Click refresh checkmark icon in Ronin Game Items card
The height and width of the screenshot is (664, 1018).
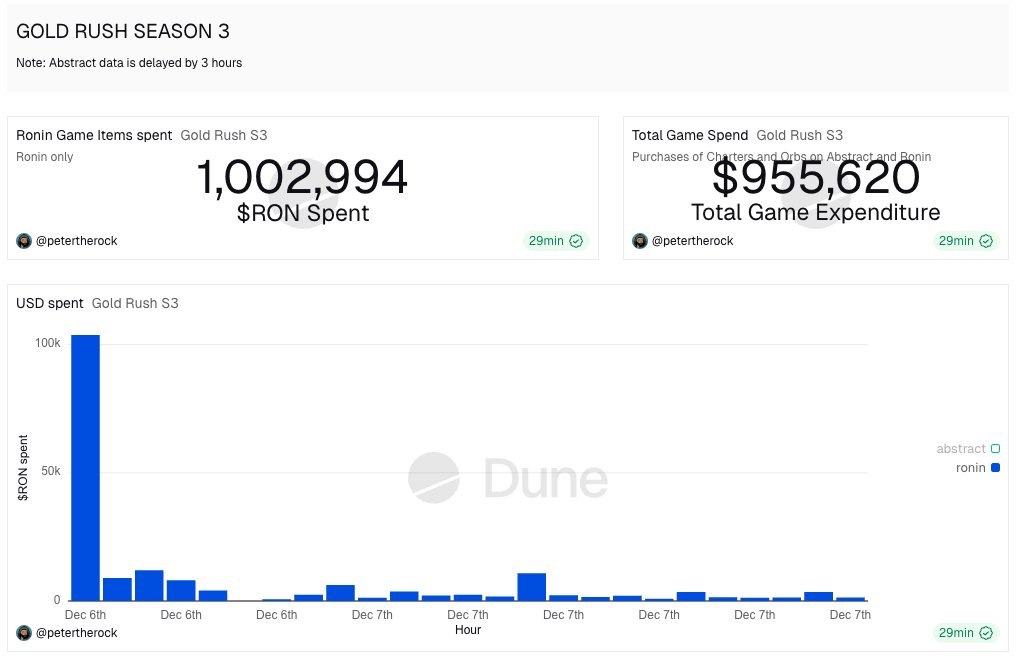[576, 241]
